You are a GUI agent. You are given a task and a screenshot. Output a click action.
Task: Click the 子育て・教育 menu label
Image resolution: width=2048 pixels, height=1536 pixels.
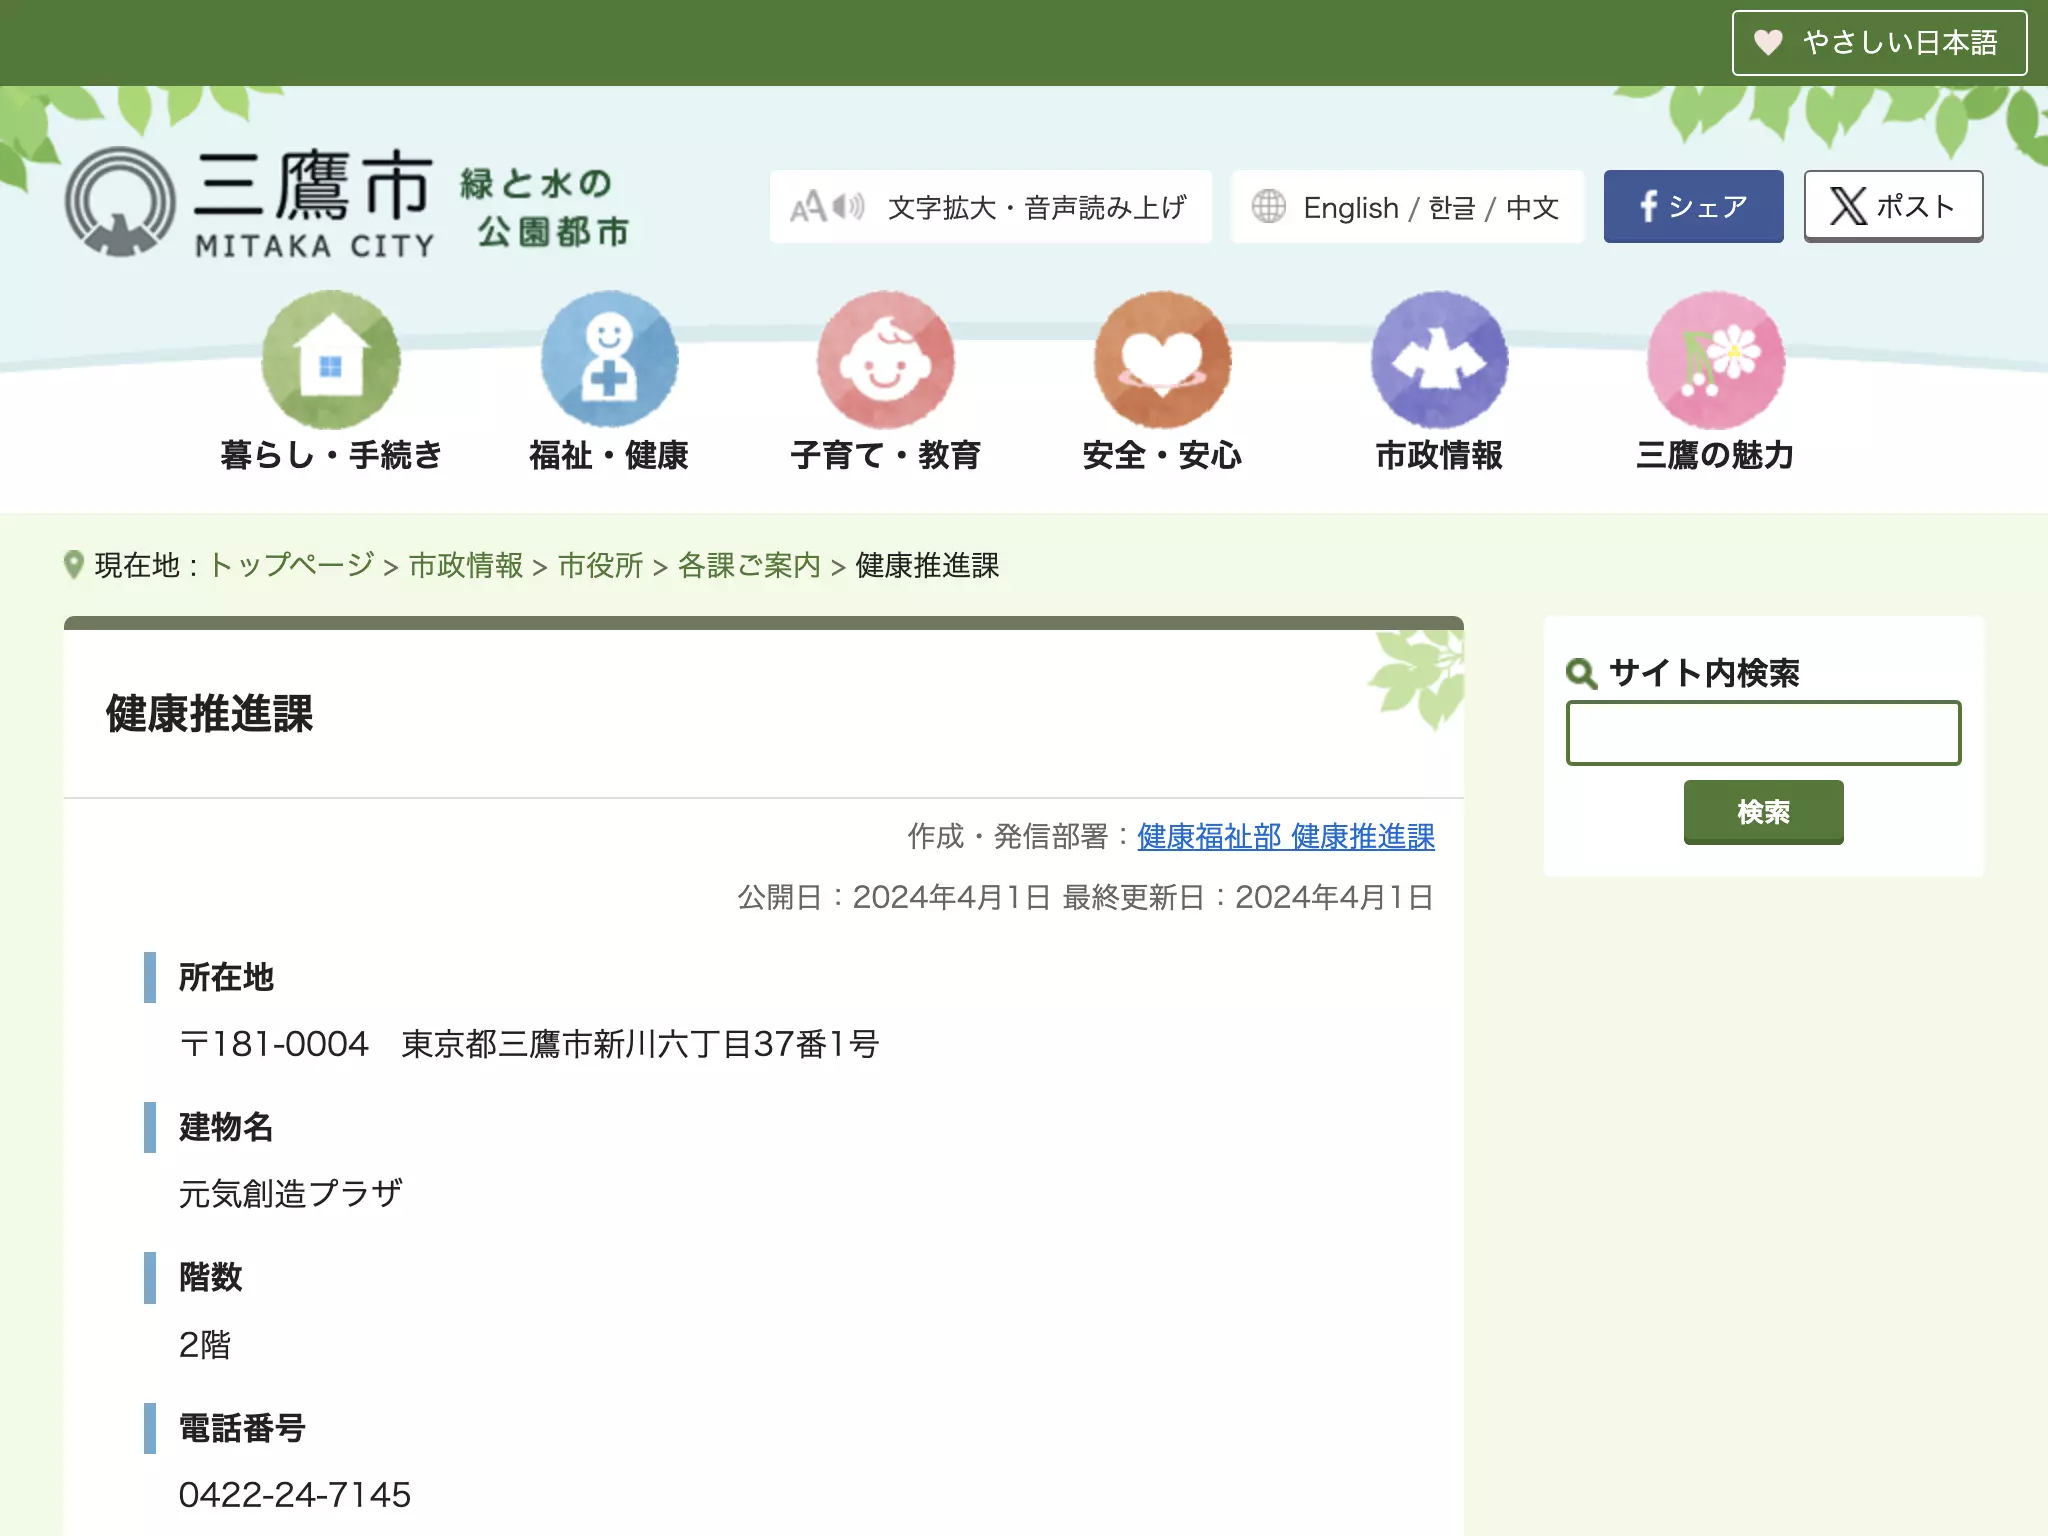click(886, 455)
